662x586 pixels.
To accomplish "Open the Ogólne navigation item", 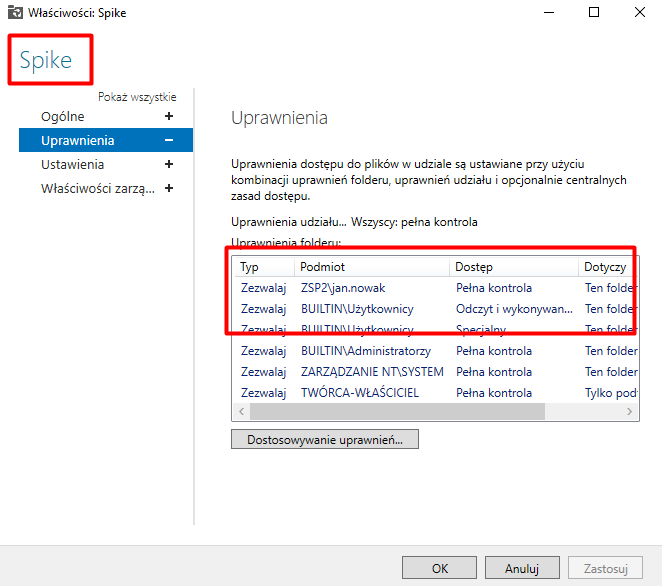I will [63, 117].
